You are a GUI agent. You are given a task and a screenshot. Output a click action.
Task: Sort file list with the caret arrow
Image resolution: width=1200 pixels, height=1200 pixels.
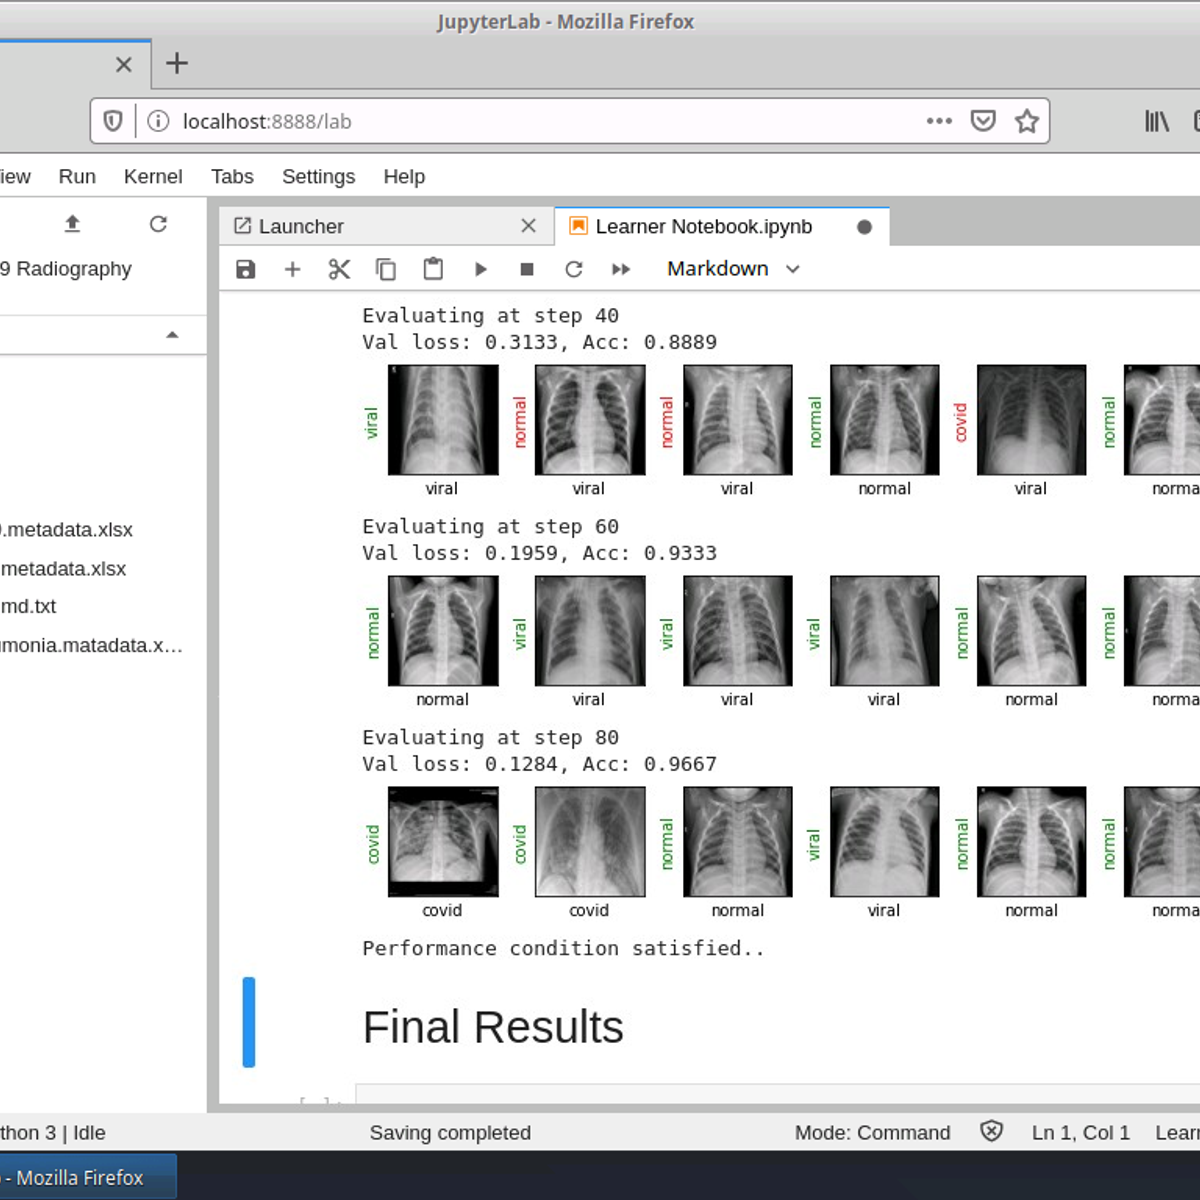coord(172,335)
